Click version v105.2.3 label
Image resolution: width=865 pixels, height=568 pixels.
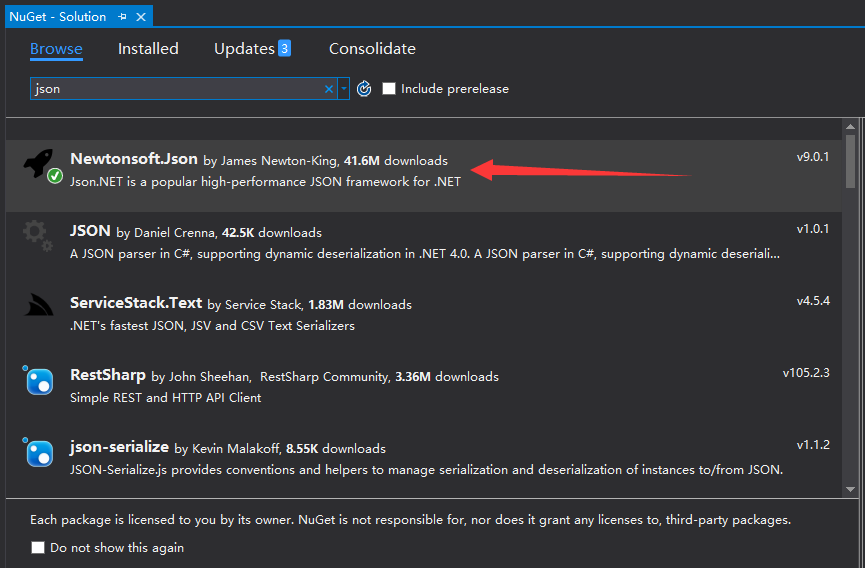click(806, 373)
